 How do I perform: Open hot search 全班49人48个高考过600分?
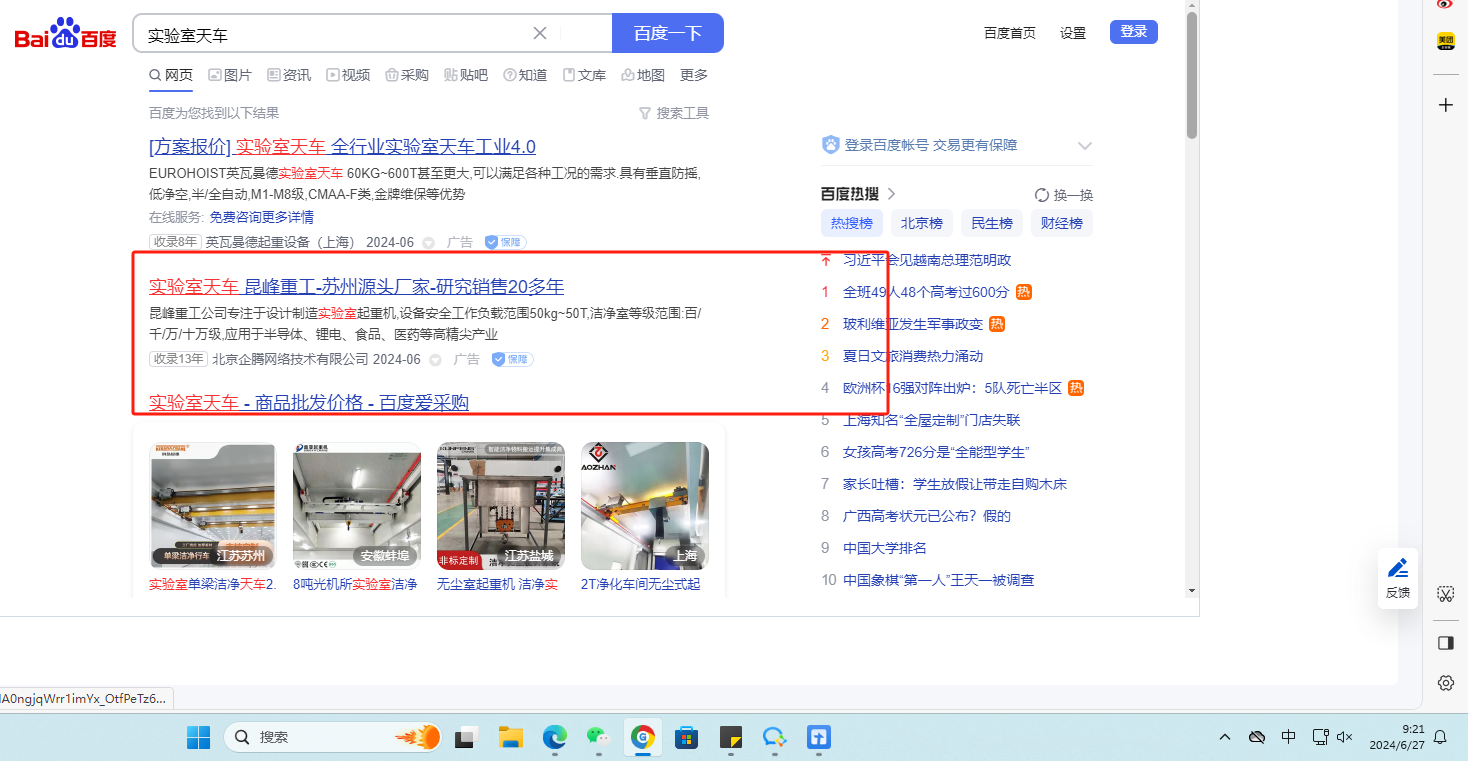point(926,292)
